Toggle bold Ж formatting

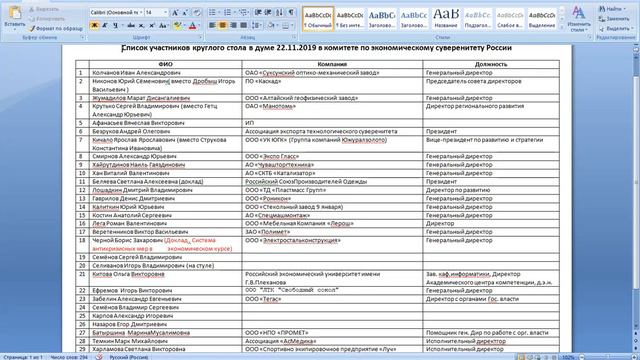[x=94, y=25]
